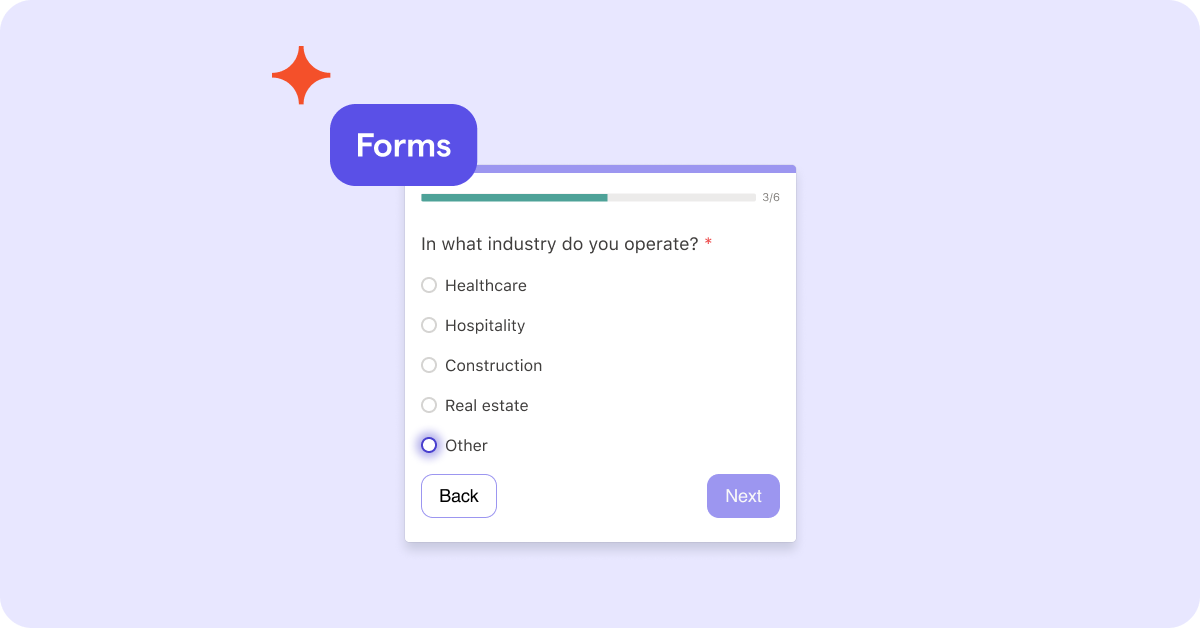Click the Construction option label text
Screen dimensions: 1200x628
492,365
